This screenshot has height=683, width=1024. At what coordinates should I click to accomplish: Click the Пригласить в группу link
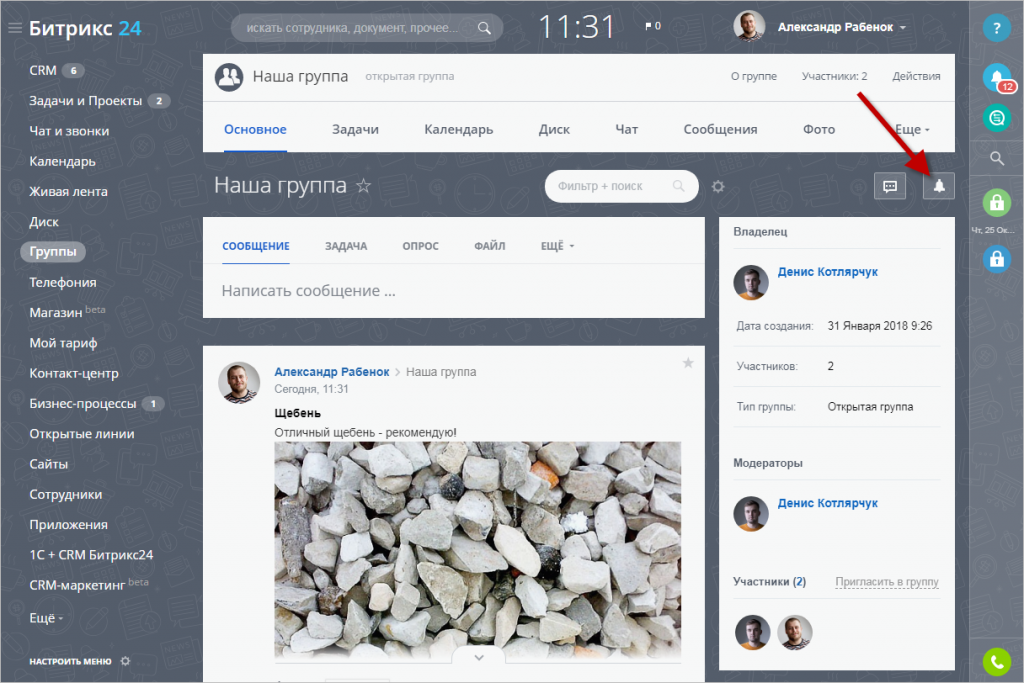[886, 582]
